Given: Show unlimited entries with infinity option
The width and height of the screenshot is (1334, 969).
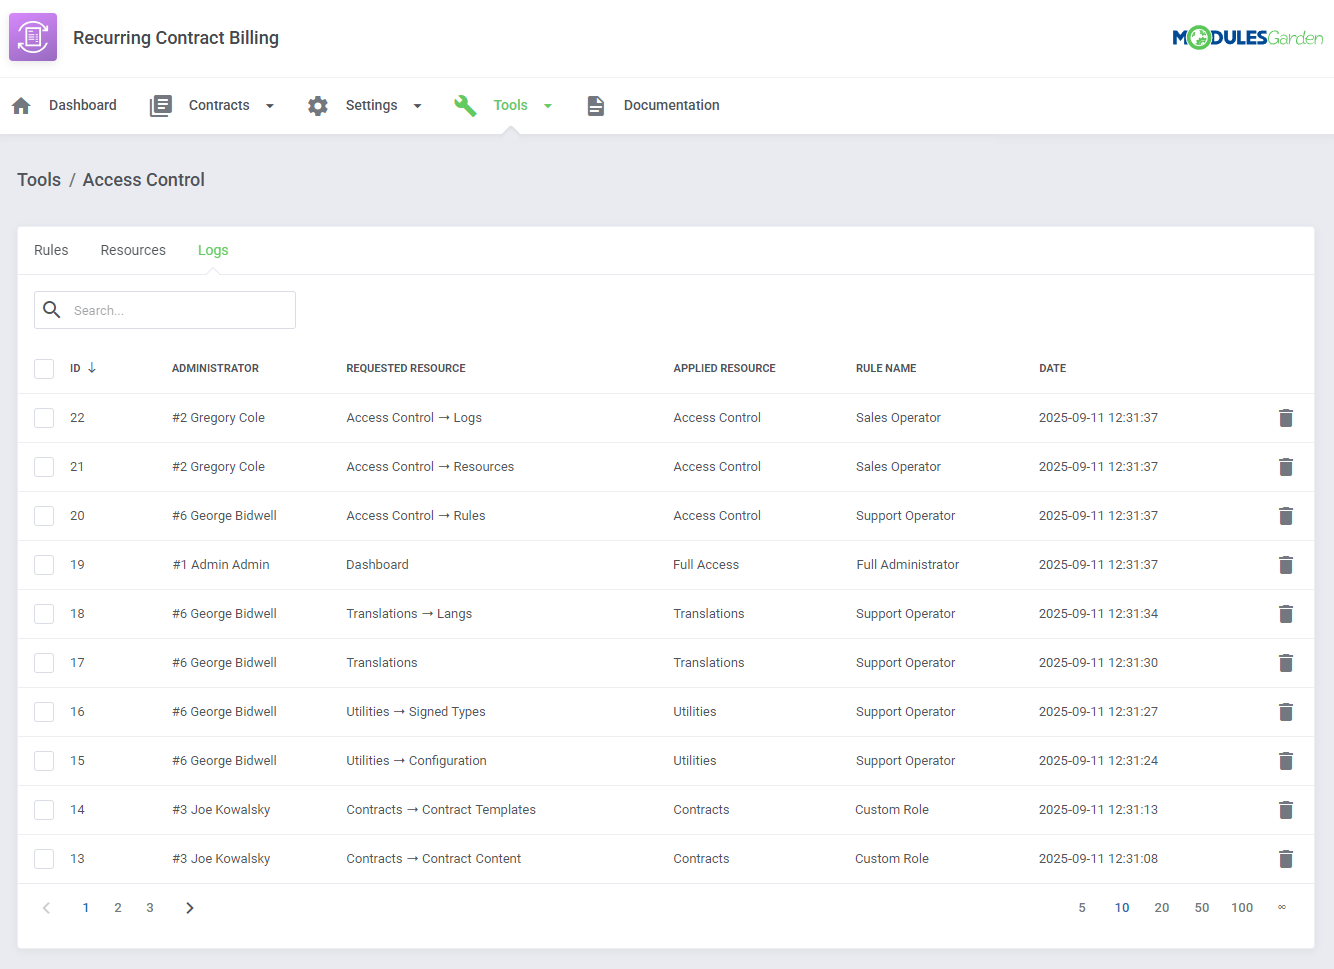Looking at the screenshot, I should pyautogui.click(x=1282, y=908).
